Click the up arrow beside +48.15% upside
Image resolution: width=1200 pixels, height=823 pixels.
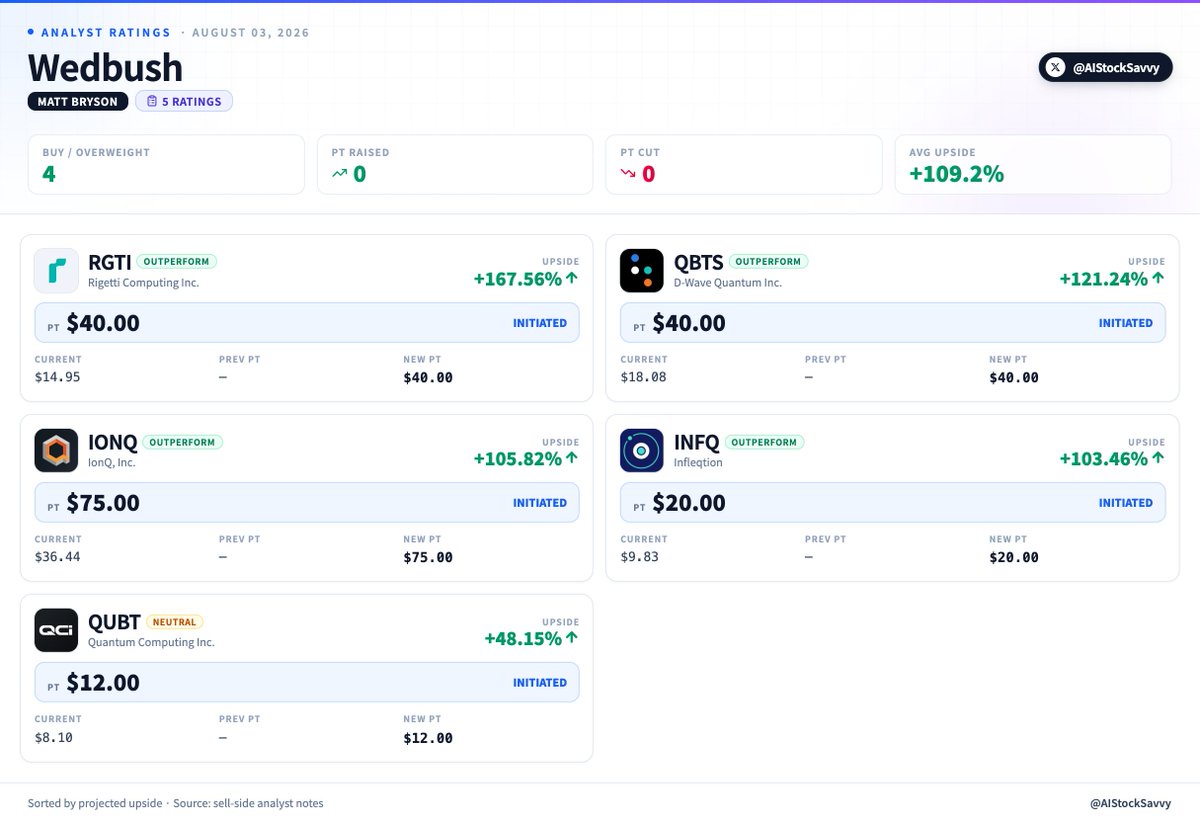click(x=572, y=638)
